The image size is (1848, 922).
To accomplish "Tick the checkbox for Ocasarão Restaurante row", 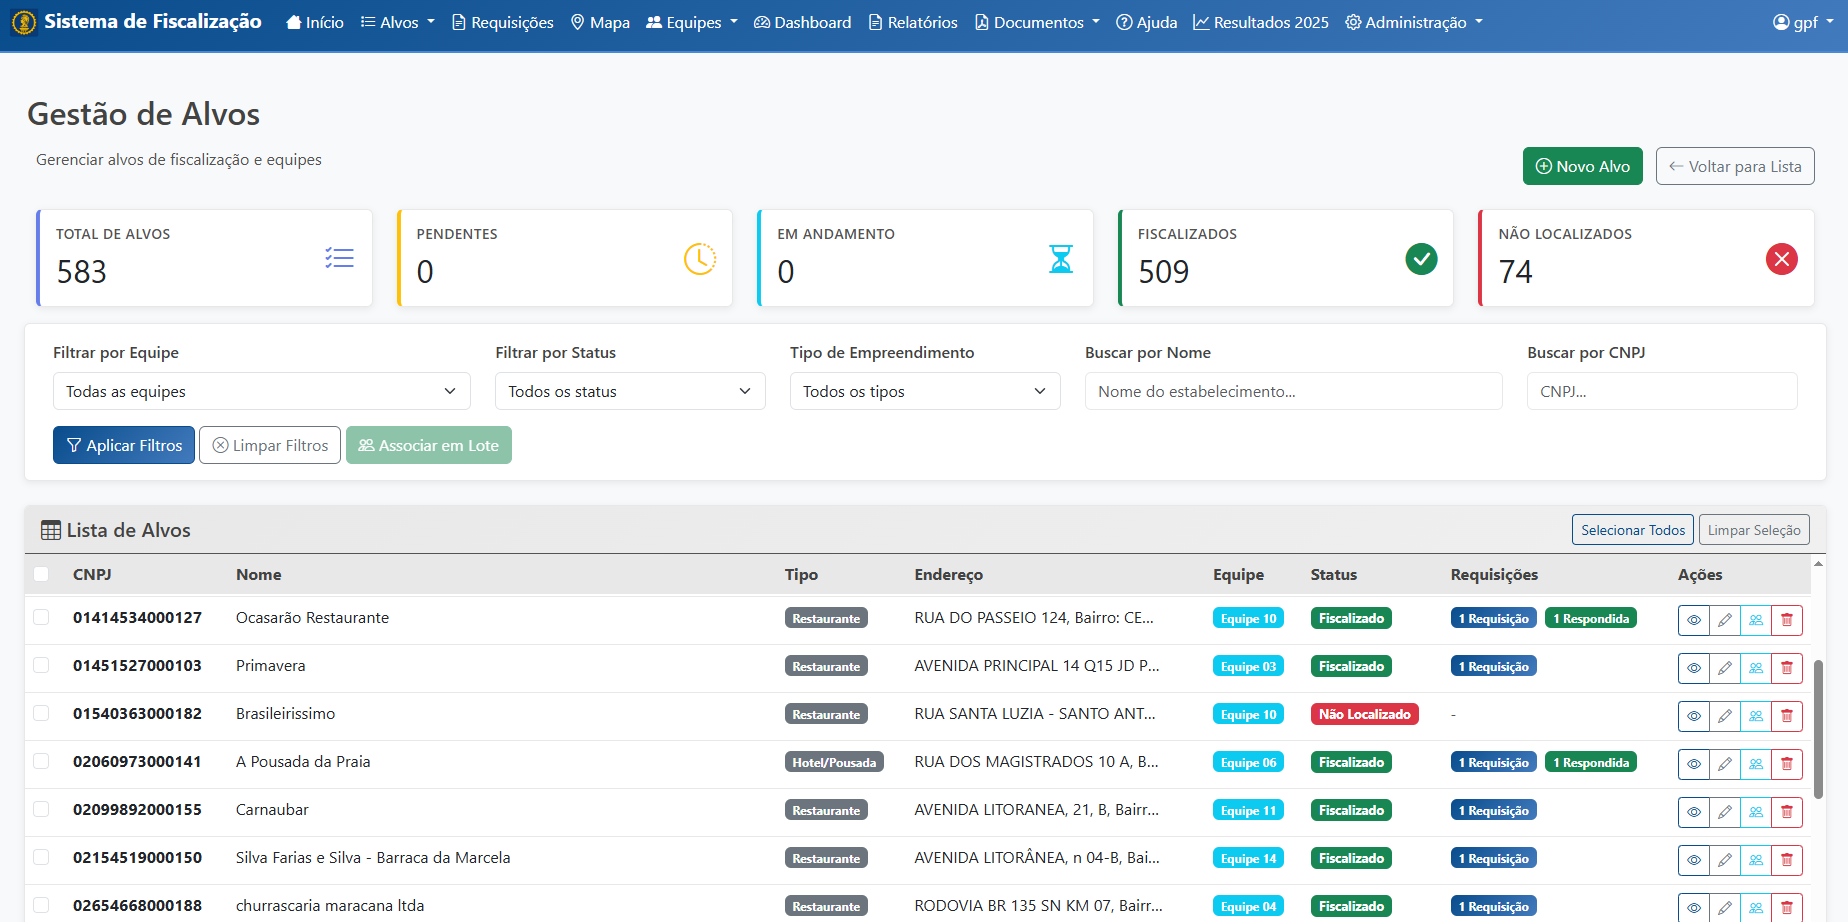I will [x=41, y=617].
